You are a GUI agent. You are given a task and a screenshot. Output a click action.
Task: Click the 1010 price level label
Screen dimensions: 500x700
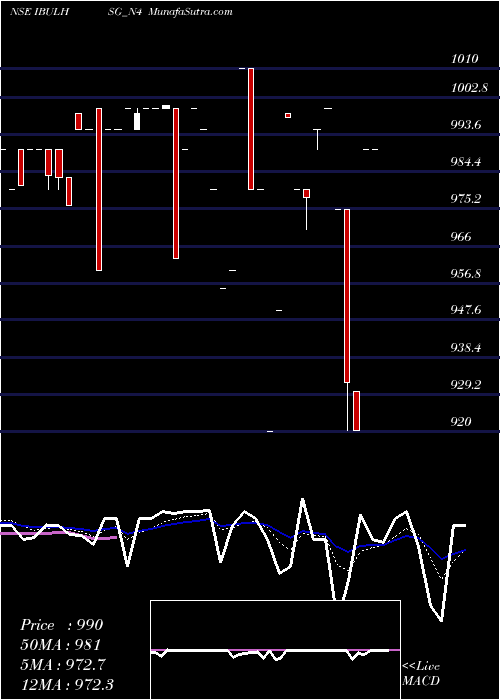465,59
